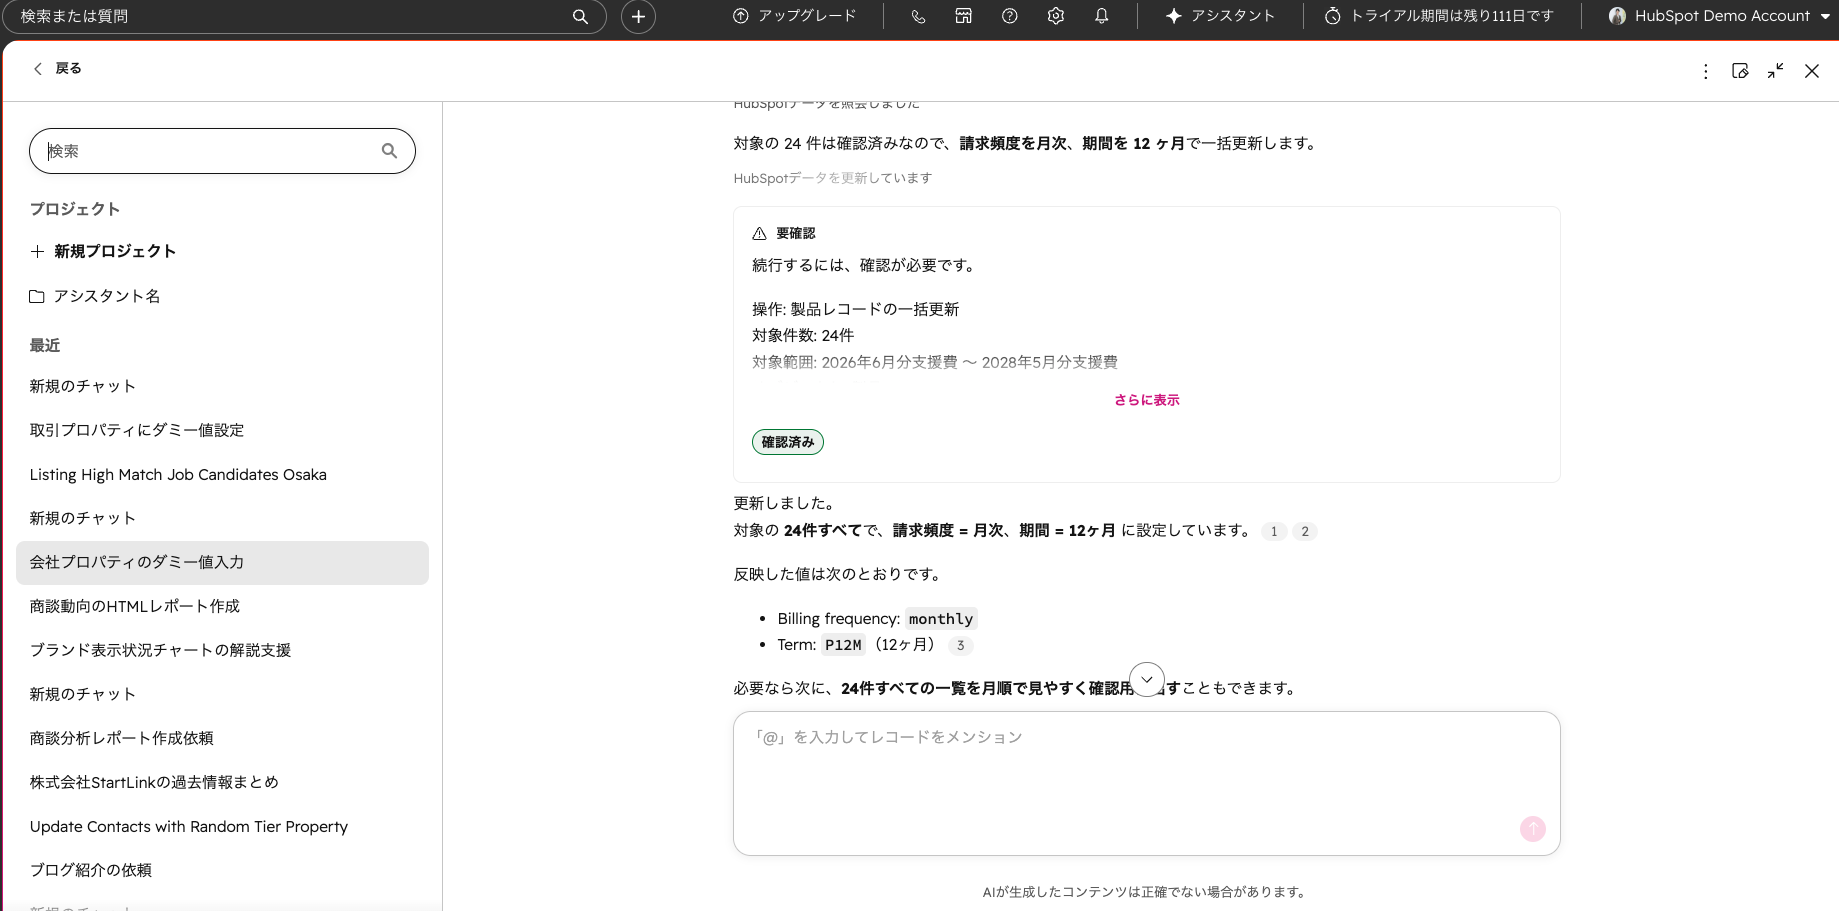1839x911 pixels.
Task: Open chat 株式会社StartLinkの過去情報まとめ
Action: (222, 782)
